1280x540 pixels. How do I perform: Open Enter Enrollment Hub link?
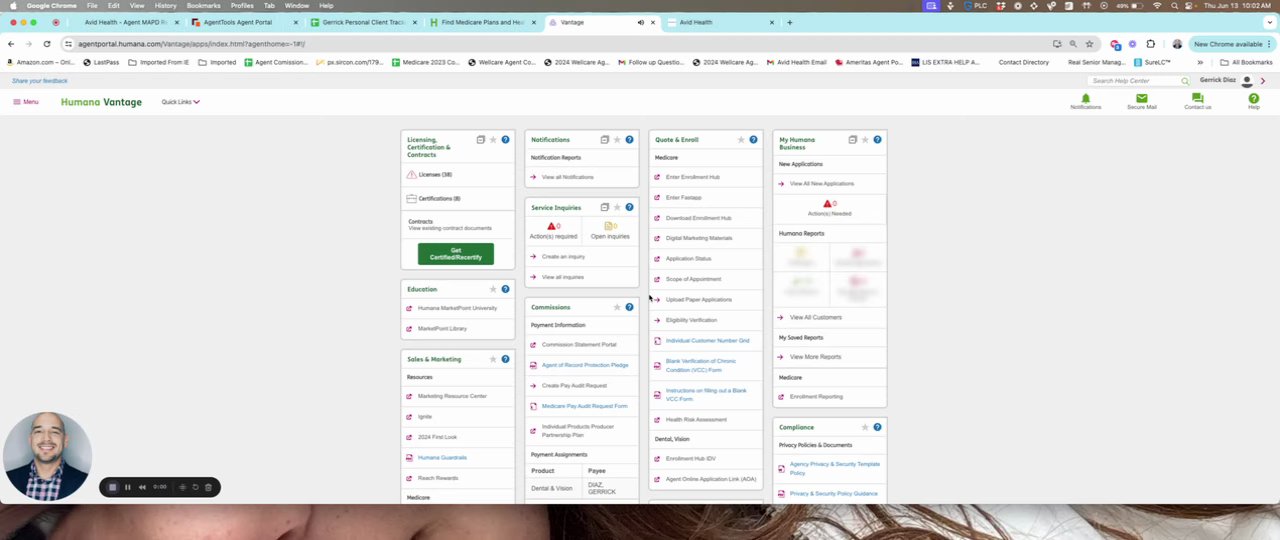pos(693,177)
